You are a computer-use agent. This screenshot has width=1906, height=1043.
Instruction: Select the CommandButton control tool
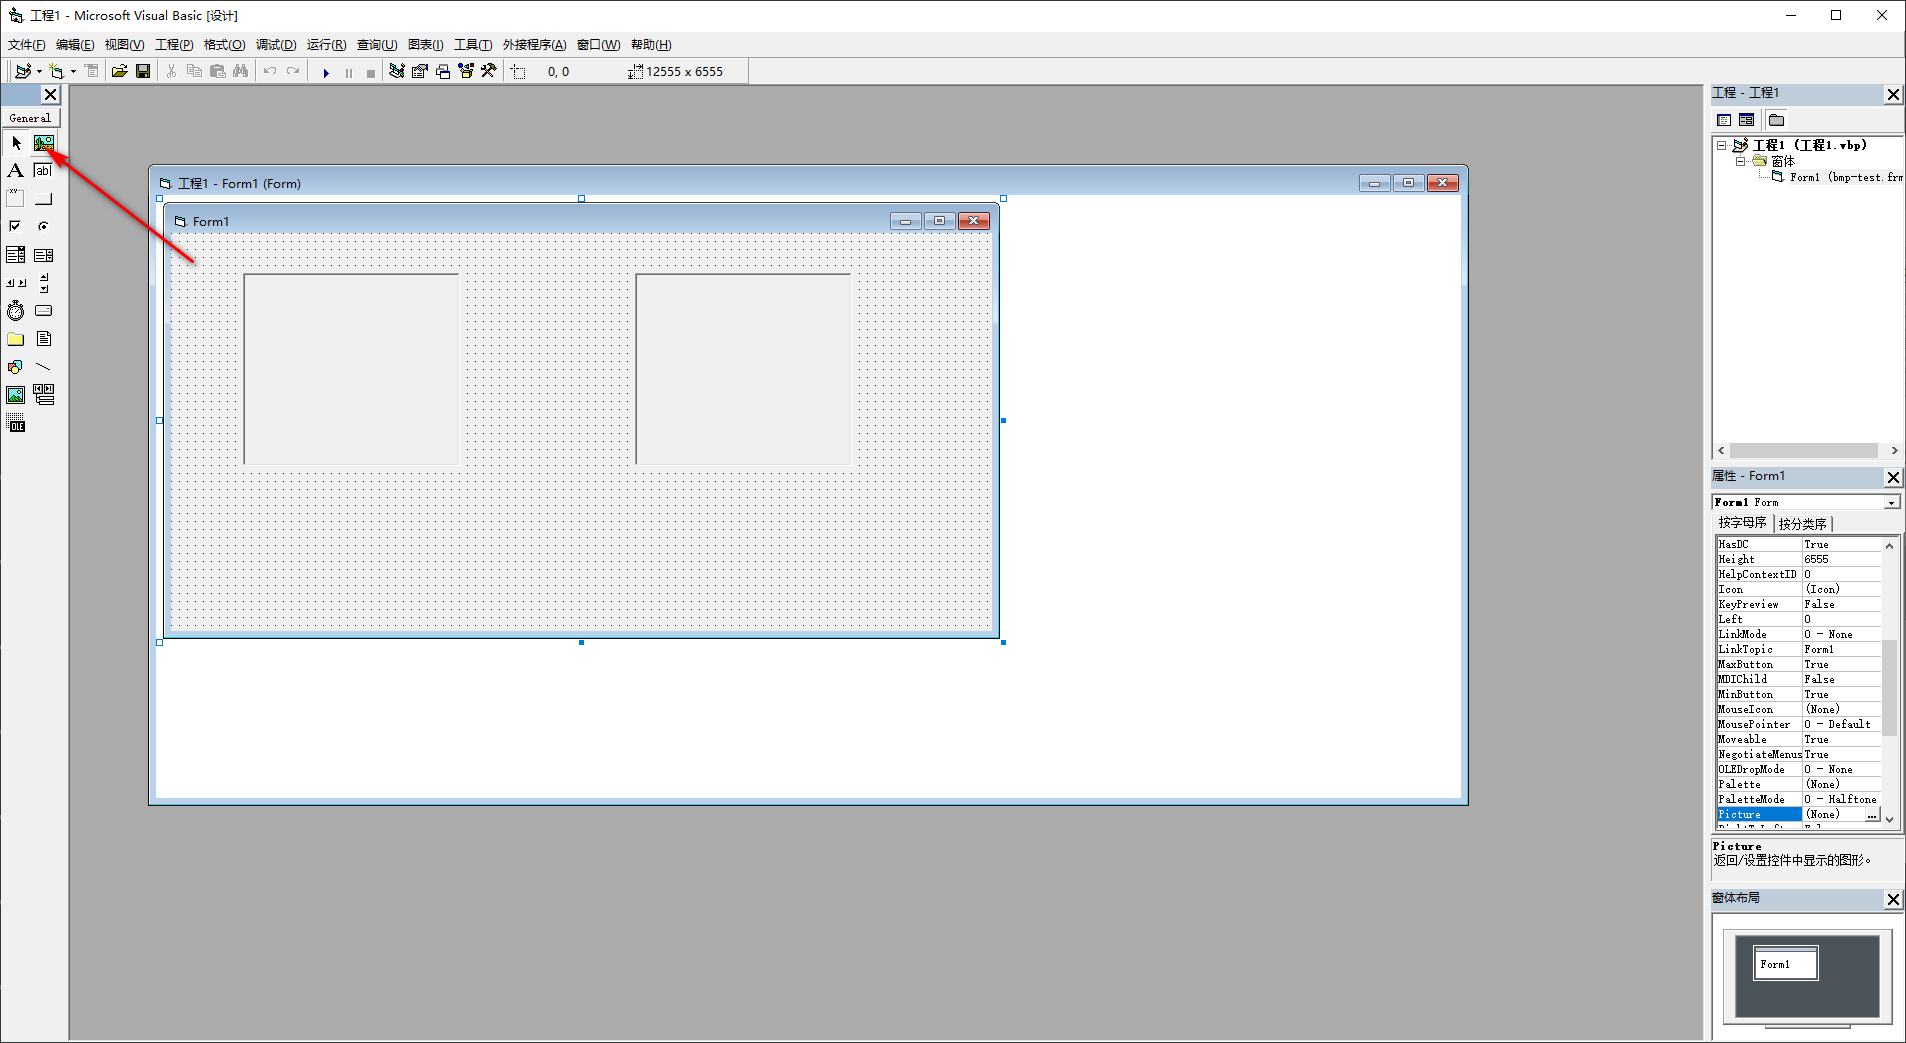(44, 199)
